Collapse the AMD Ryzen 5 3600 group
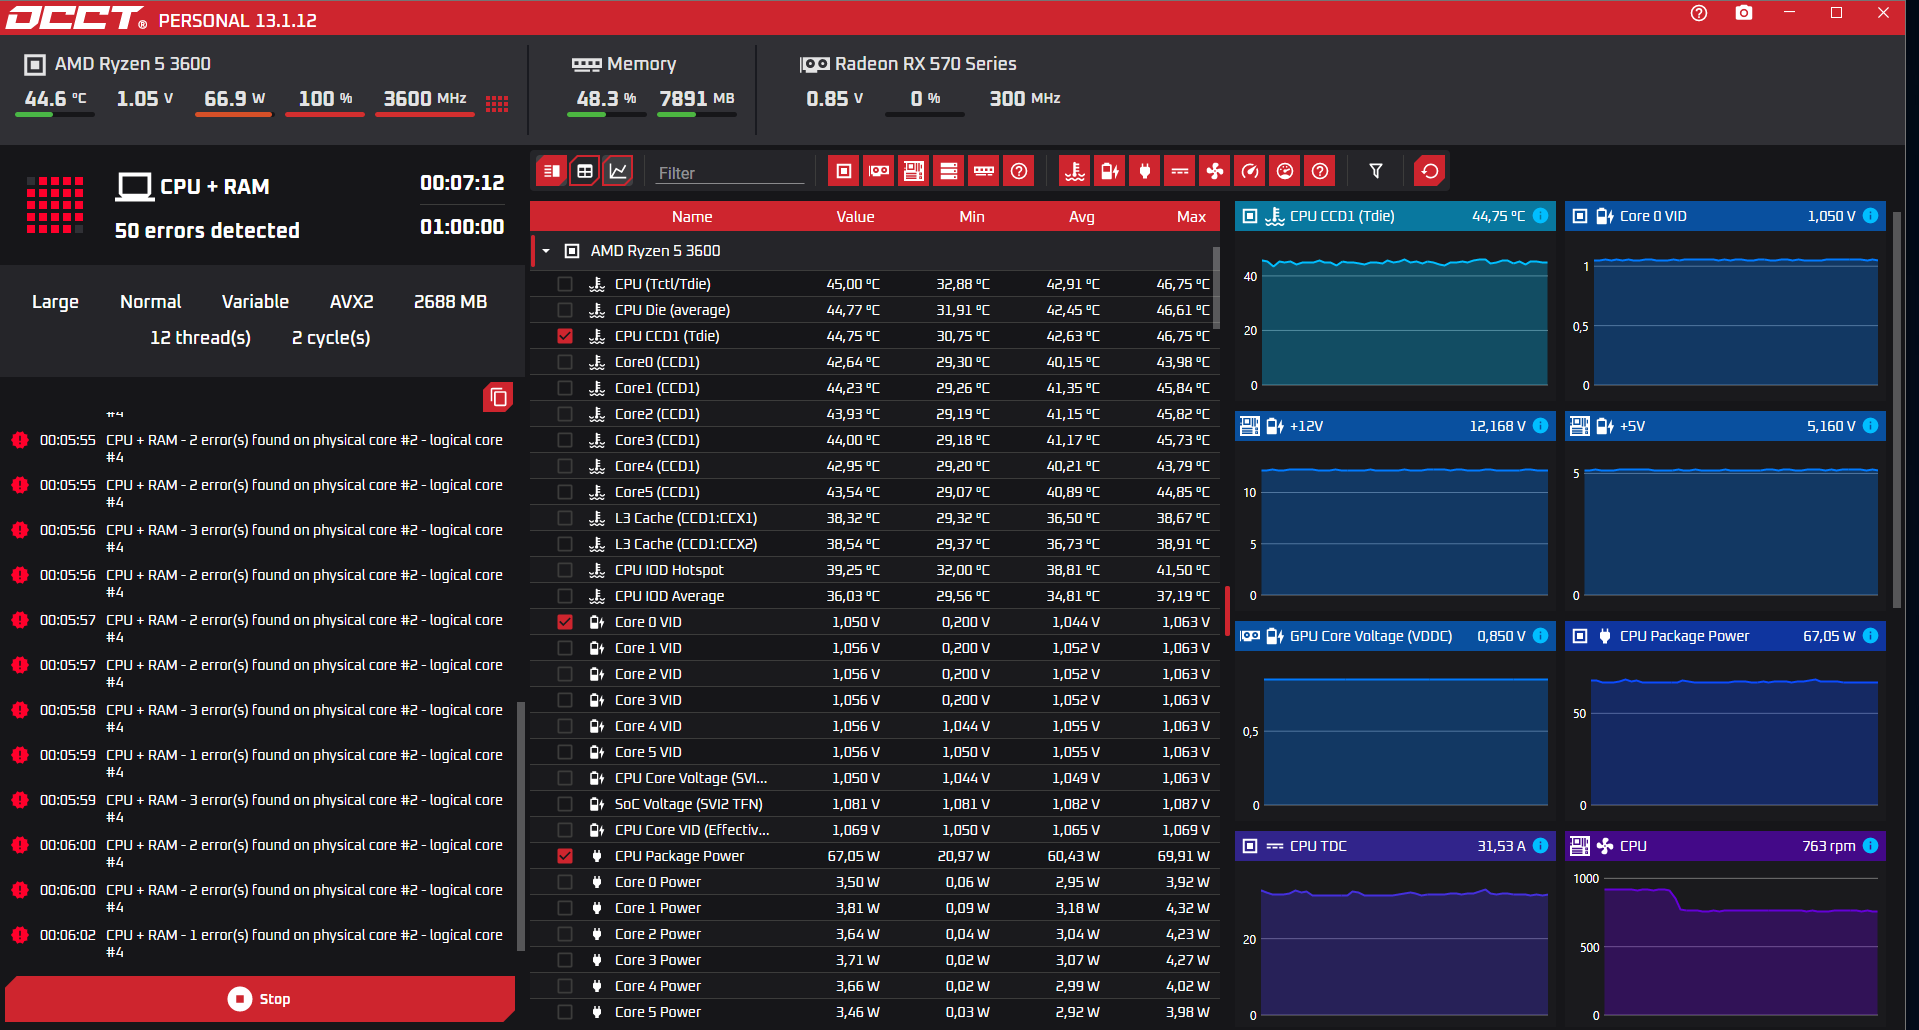 click(x=546, y=251)
